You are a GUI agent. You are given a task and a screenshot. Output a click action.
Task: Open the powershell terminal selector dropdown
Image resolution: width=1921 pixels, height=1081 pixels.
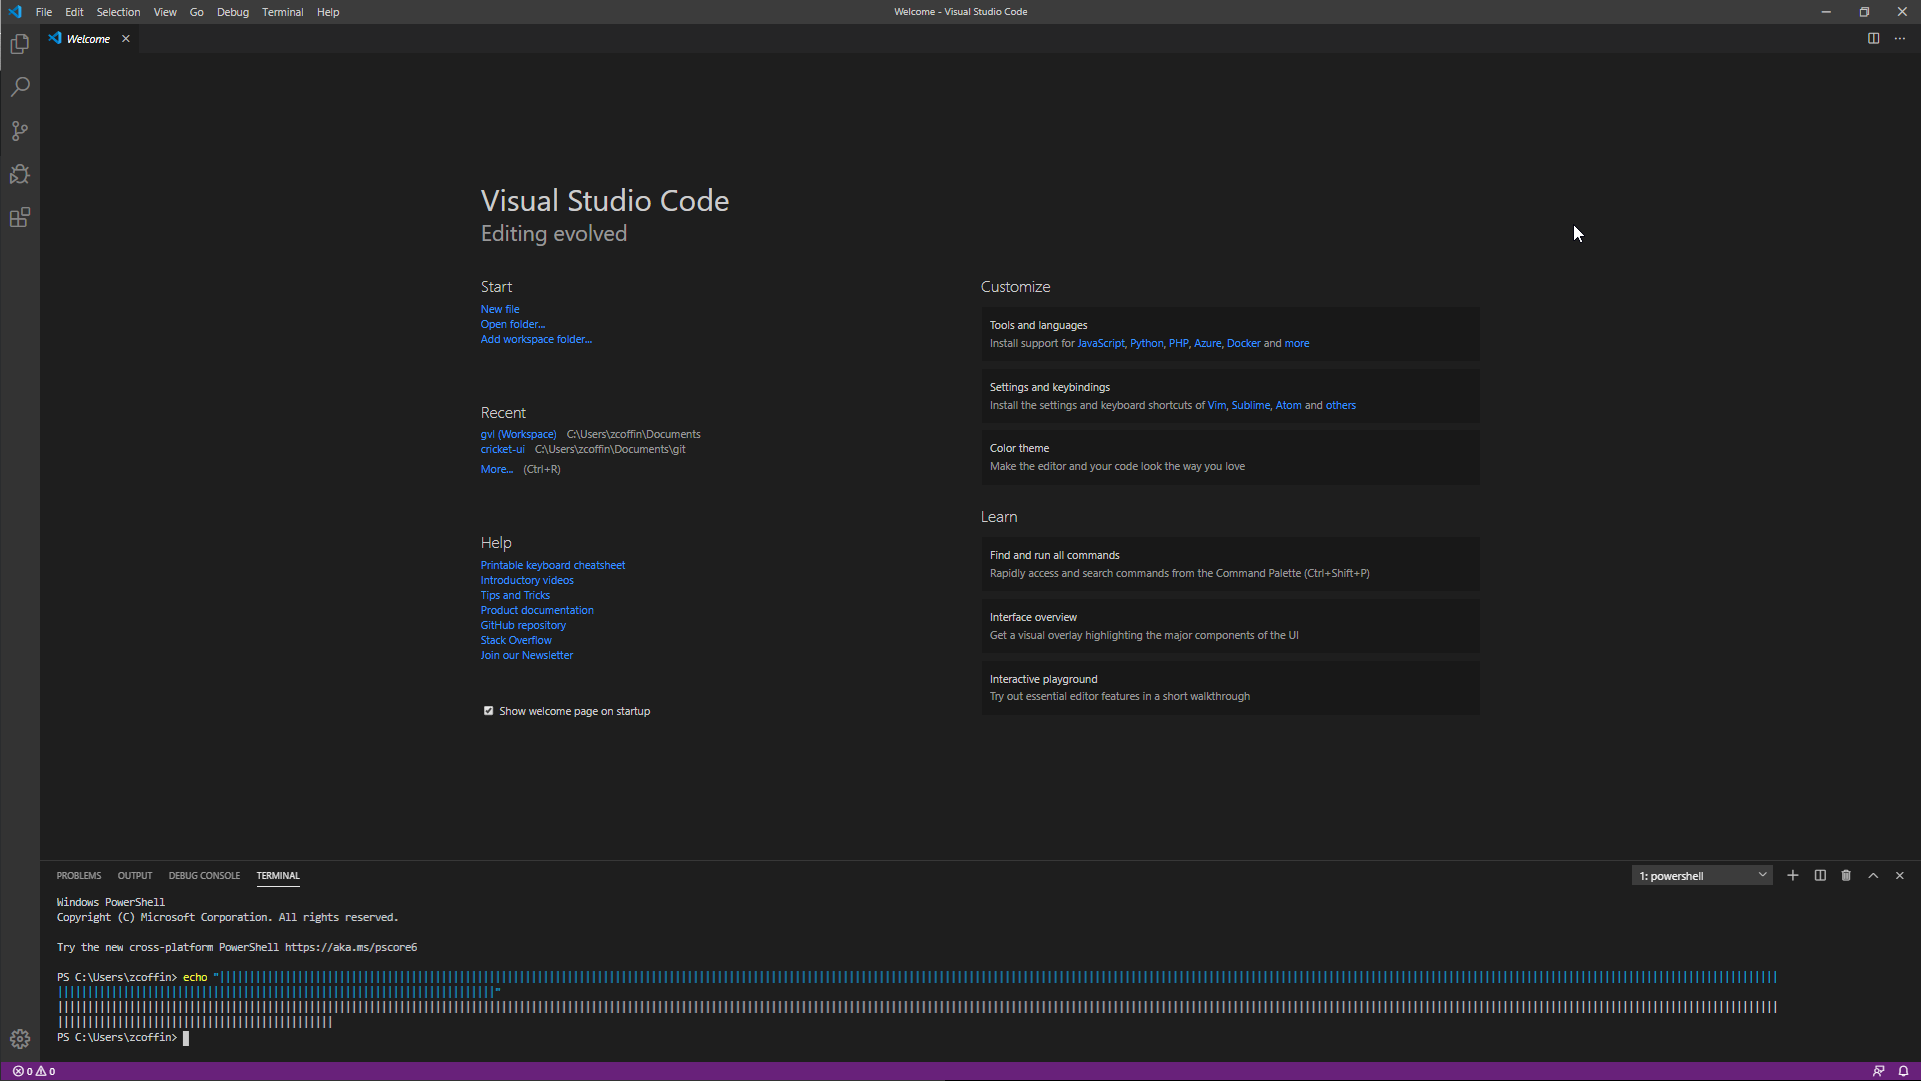1702,876
